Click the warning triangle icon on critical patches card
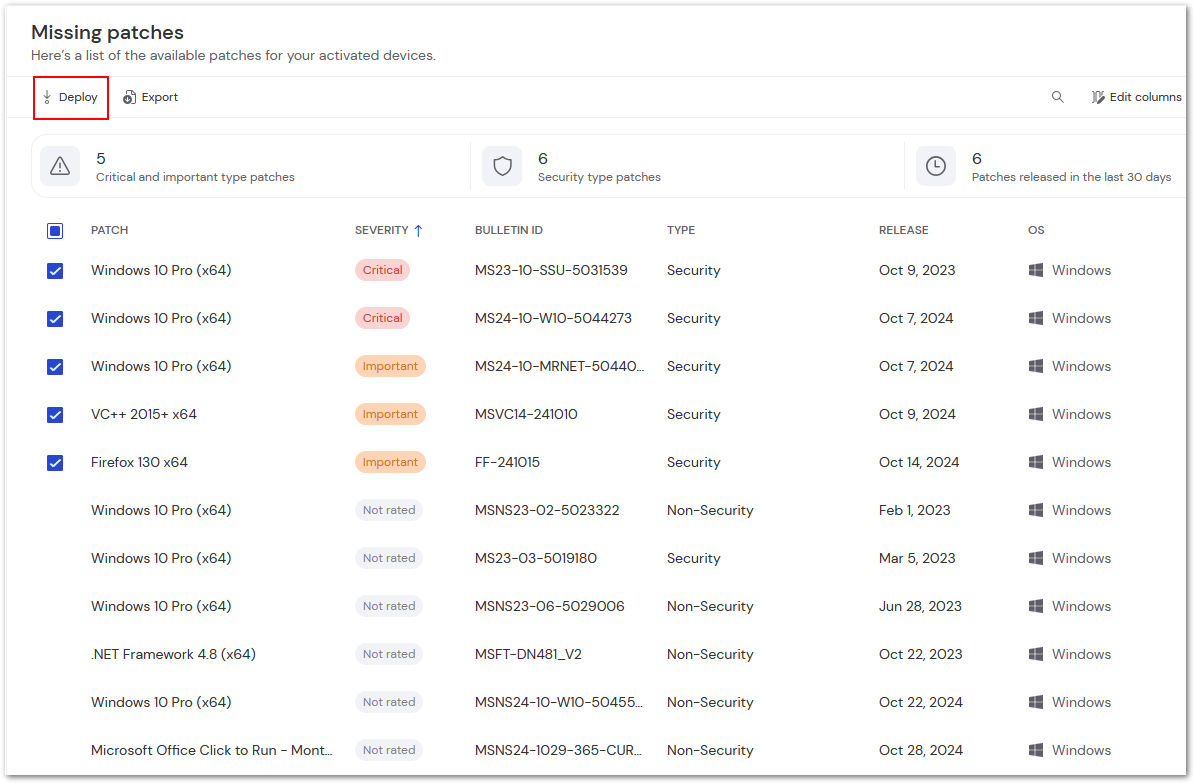The height and width of the screenshot is (784, 1195). coord(59,166)
